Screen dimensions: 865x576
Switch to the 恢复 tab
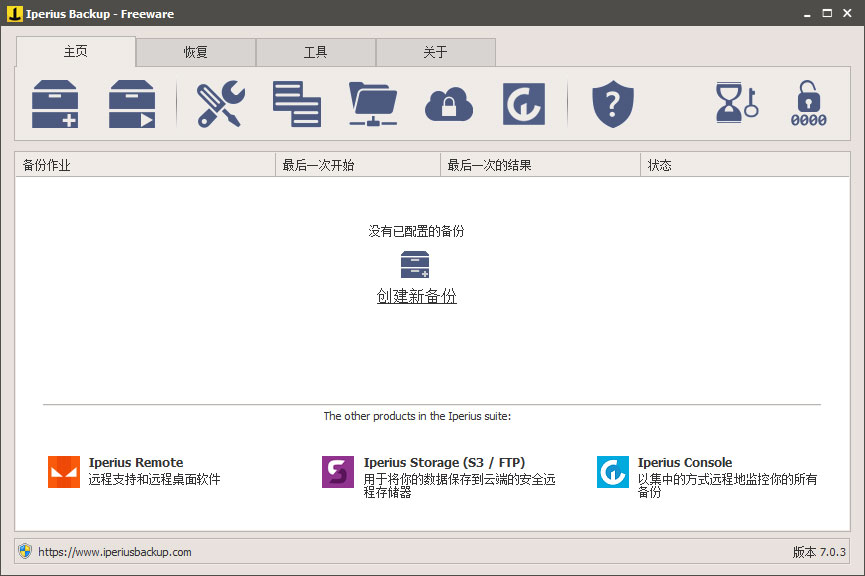[x=196, y=52]
